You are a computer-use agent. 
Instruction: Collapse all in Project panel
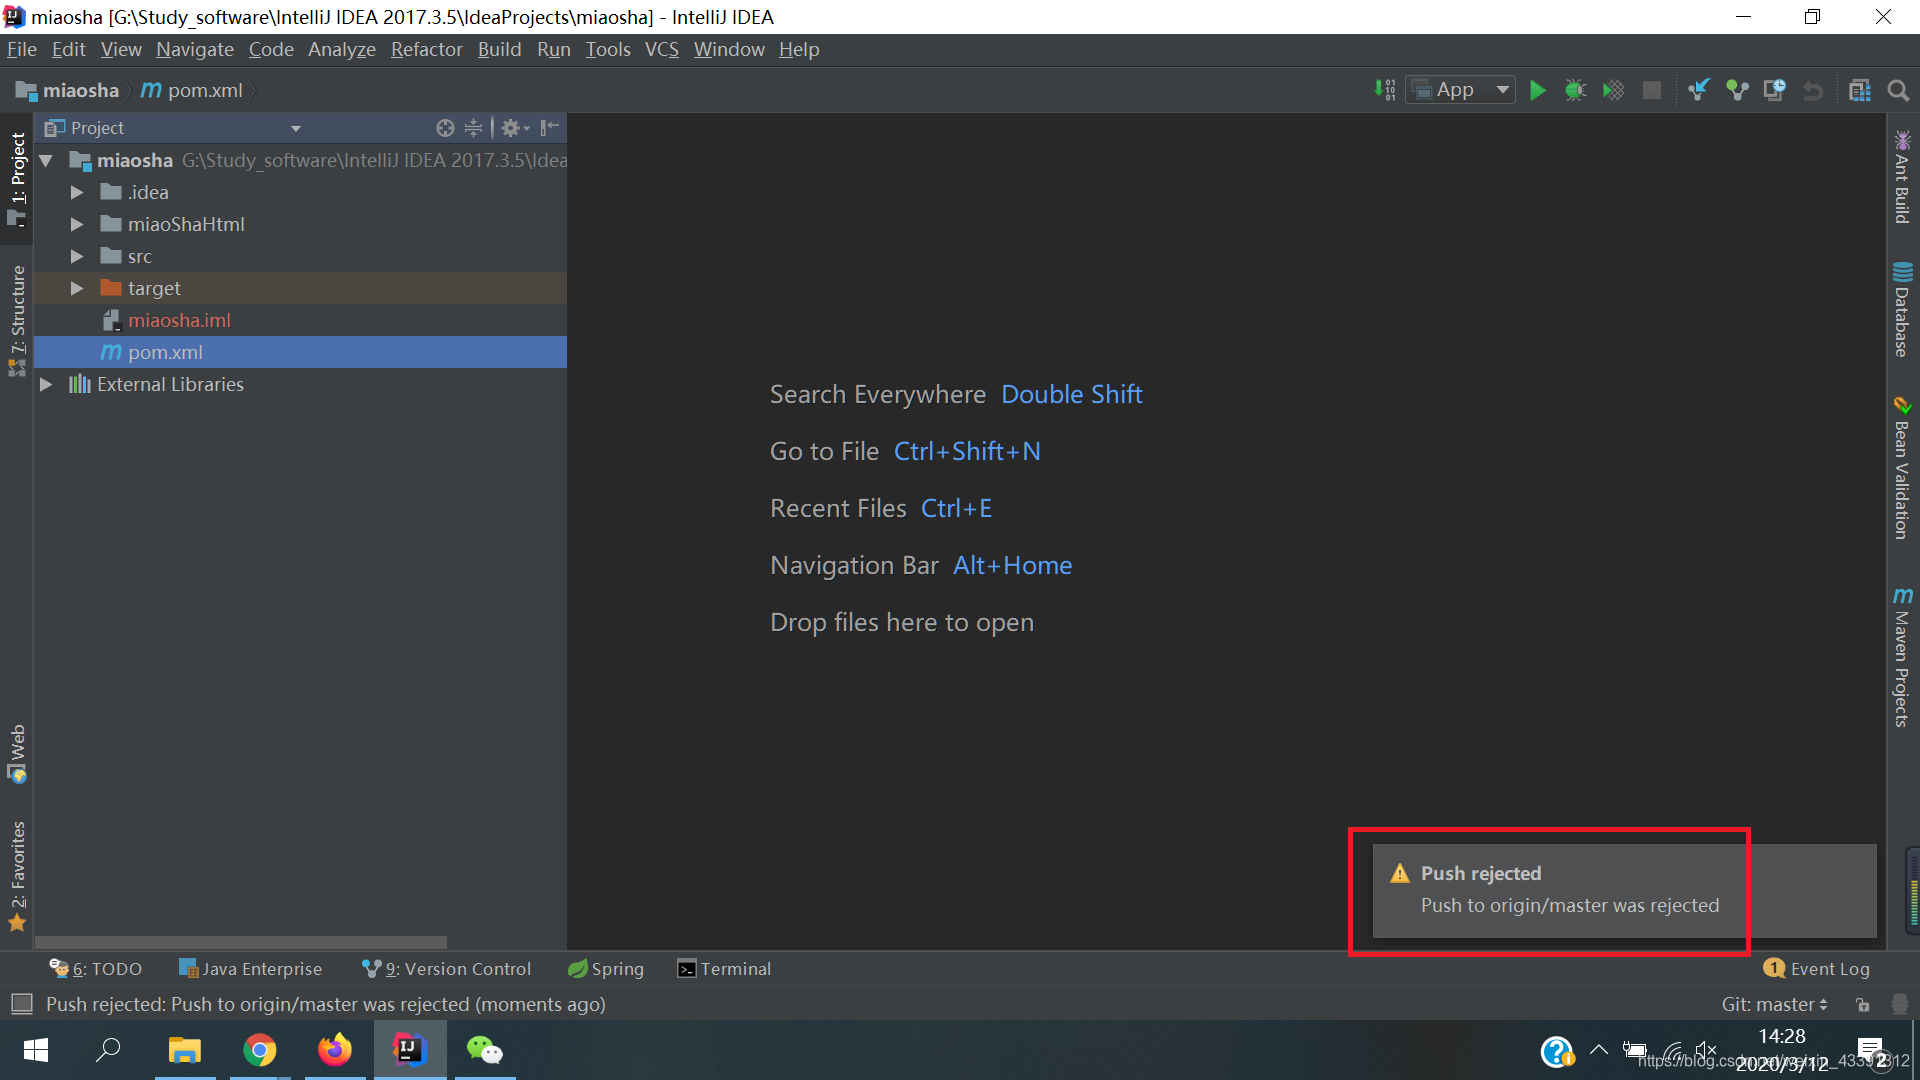point(473,127)
